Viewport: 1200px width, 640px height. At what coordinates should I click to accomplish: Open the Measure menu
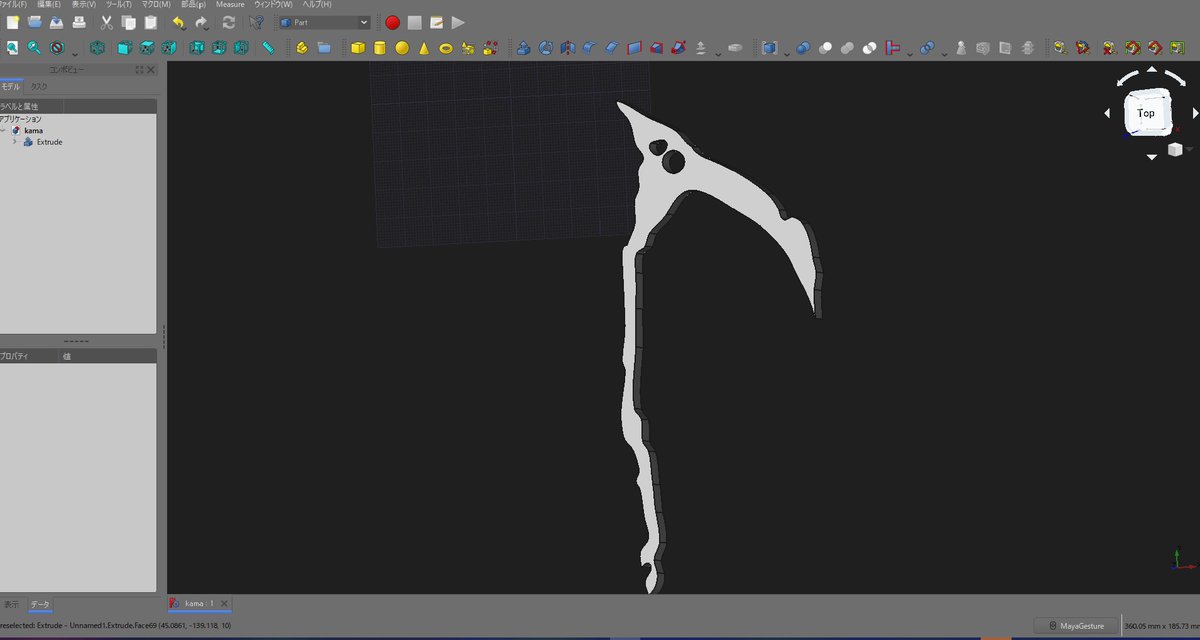(x=230, y=4)
